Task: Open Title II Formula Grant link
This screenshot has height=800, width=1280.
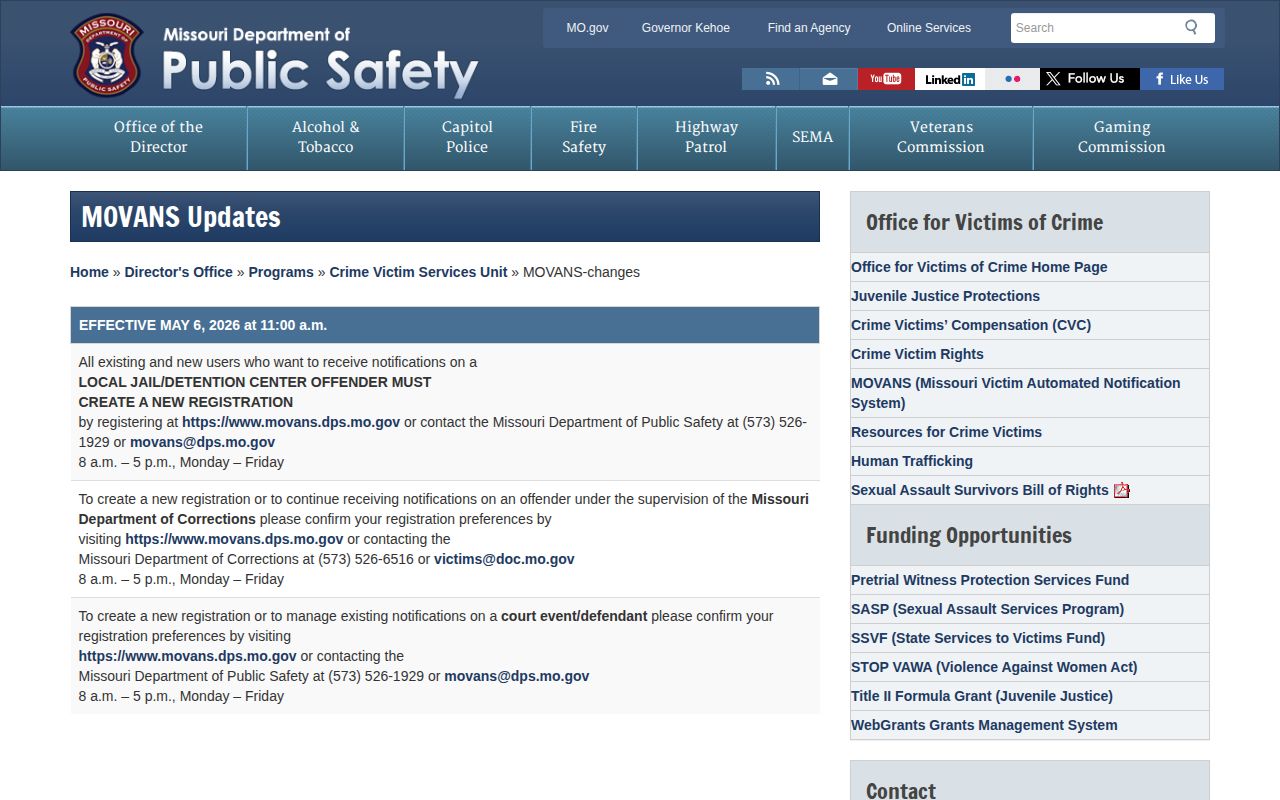Action: (982, 696)
